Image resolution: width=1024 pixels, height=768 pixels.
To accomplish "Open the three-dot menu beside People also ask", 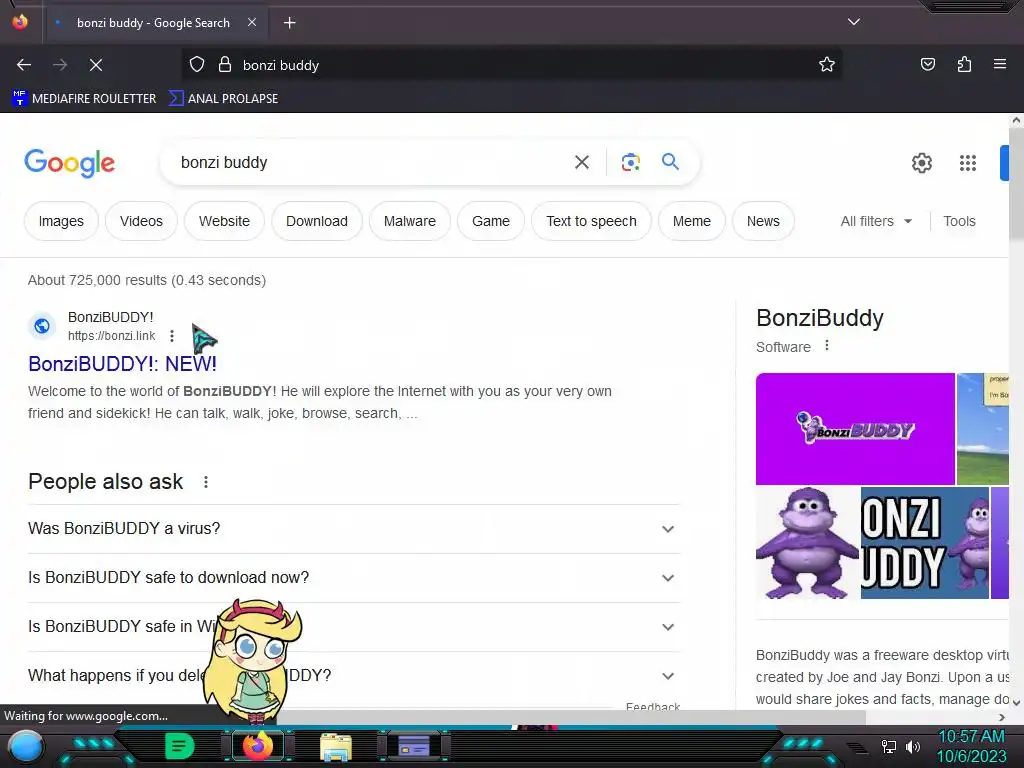I will pyautogui.click(x=206, y=482).
